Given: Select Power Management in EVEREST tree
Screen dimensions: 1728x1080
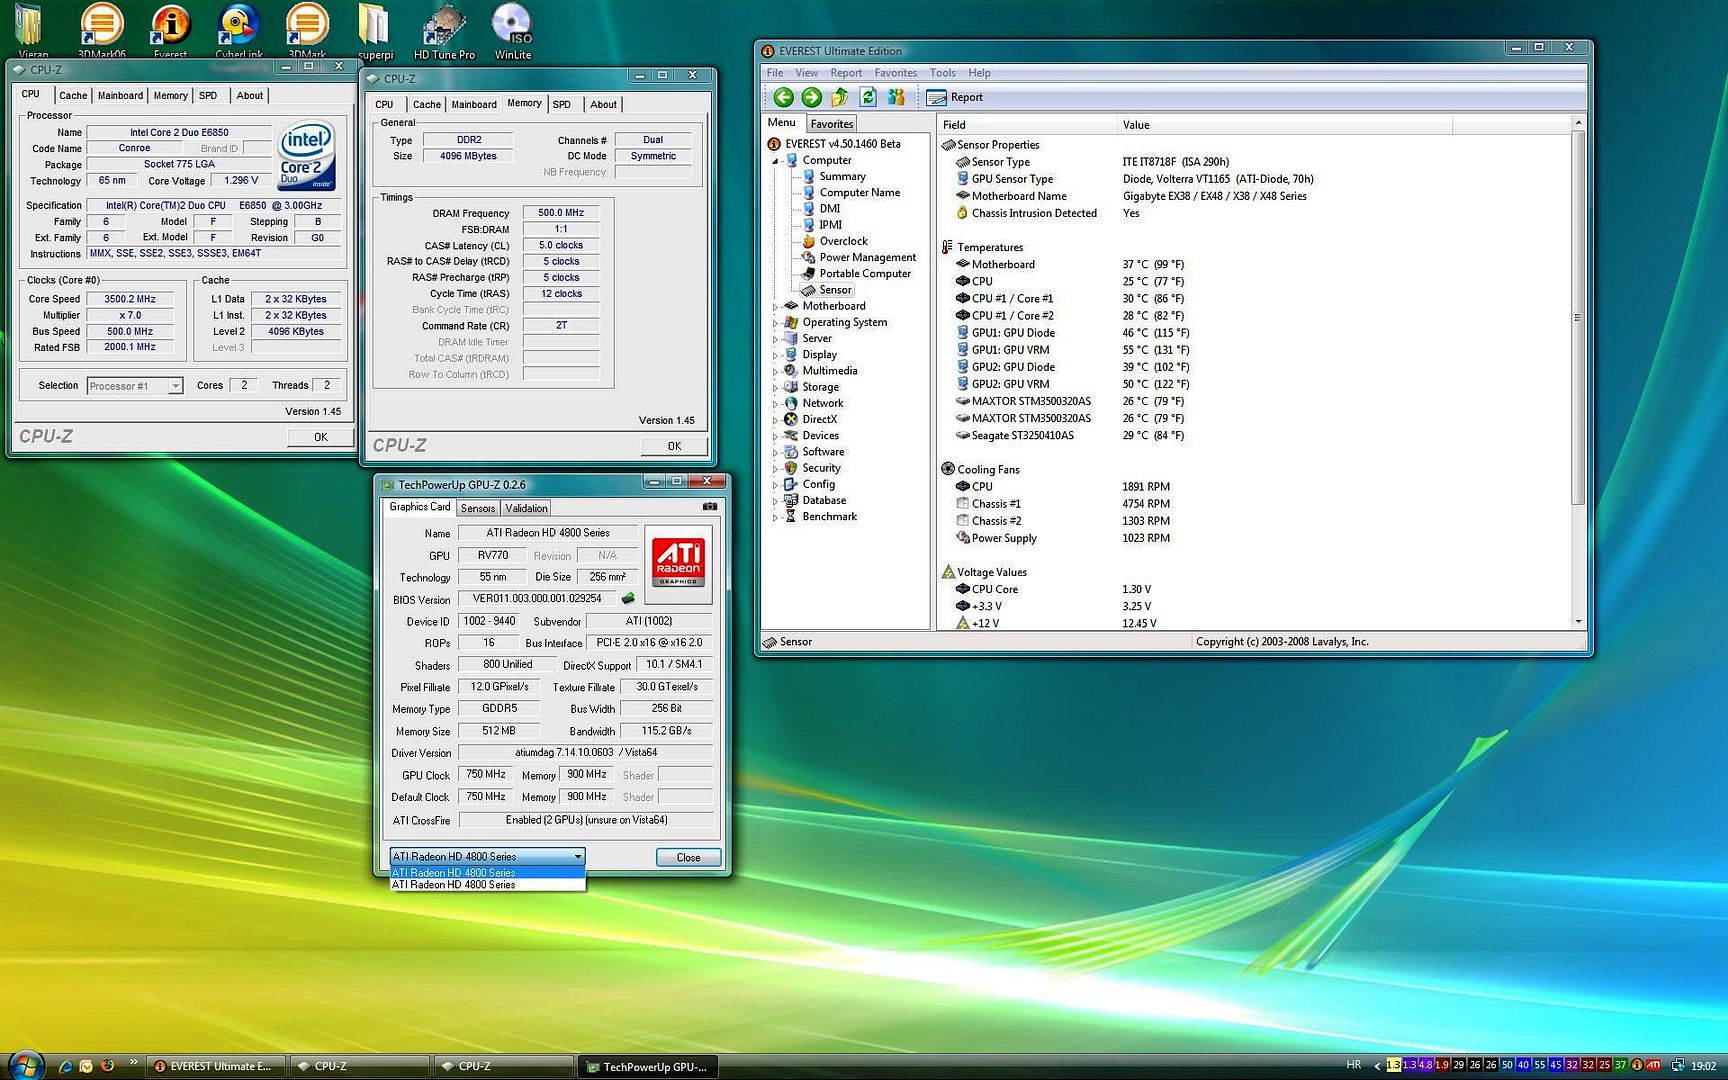Looking at the screenshot, I should pyautogui.click(x=867, y=257).
